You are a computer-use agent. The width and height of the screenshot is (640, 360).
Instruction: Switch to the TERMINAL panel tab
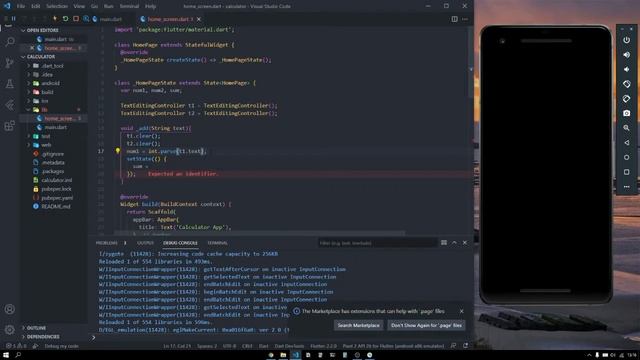tap(217, 243)
